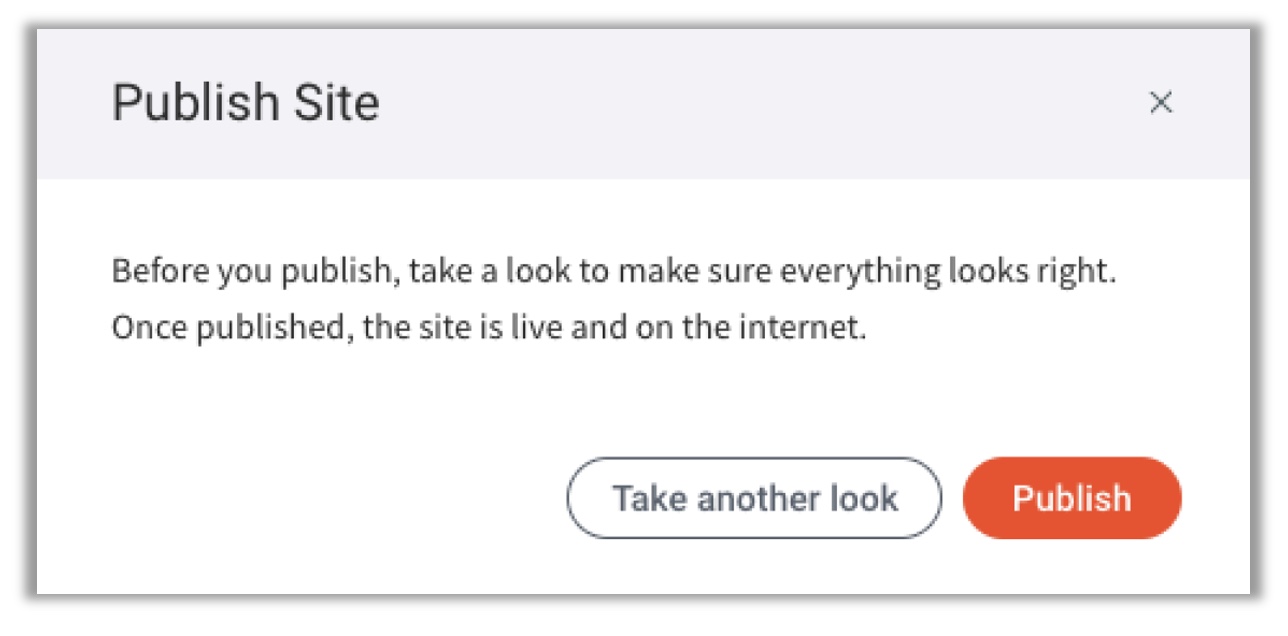Click the orange Publish button

tap(1071, 498)
